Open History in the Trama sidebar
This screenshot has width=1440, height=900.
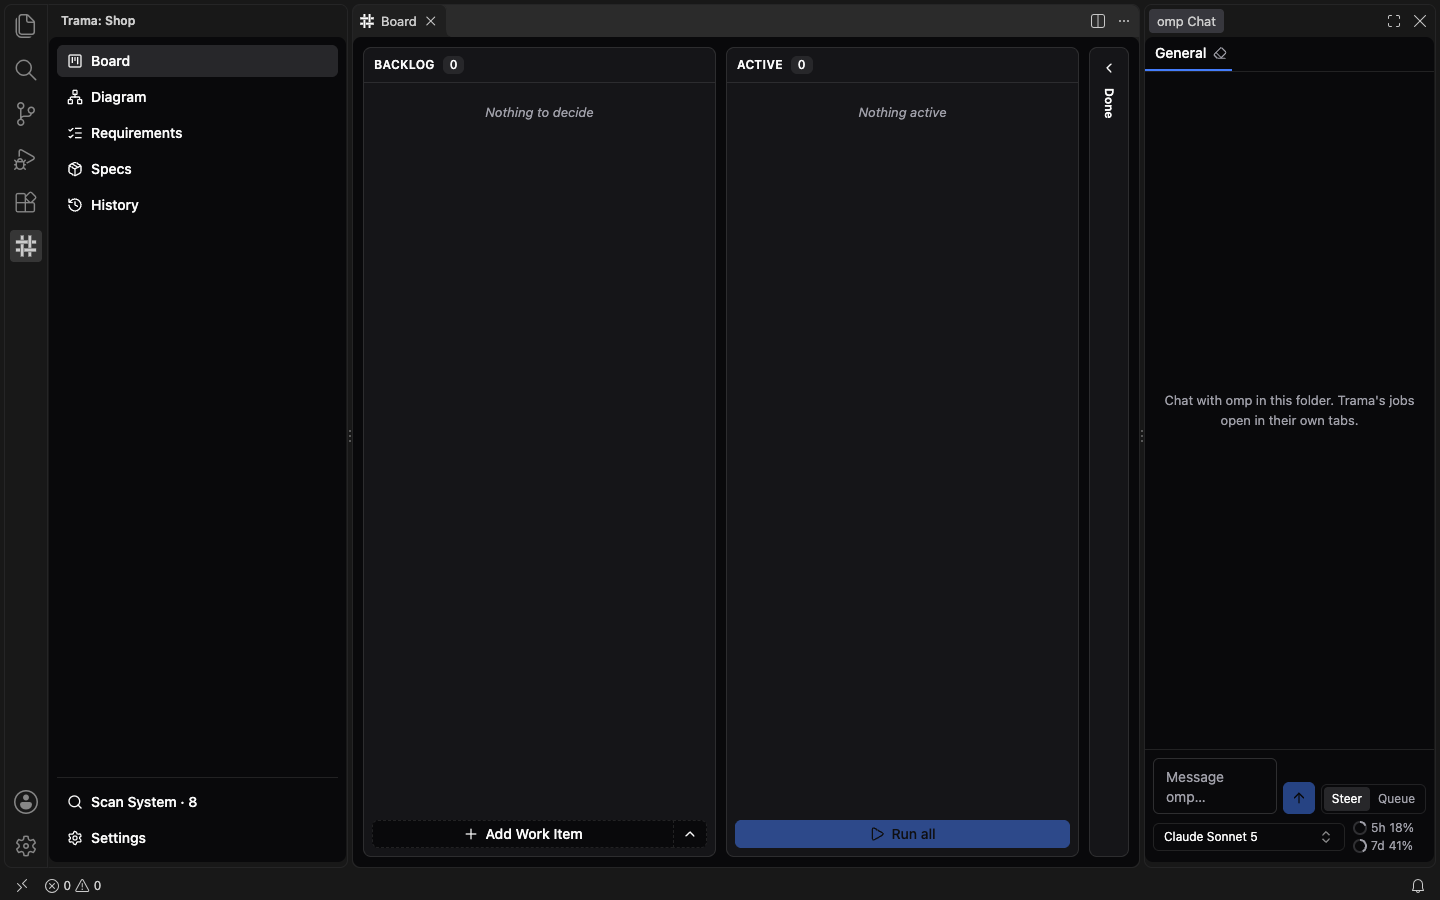(x=197, y=205)
